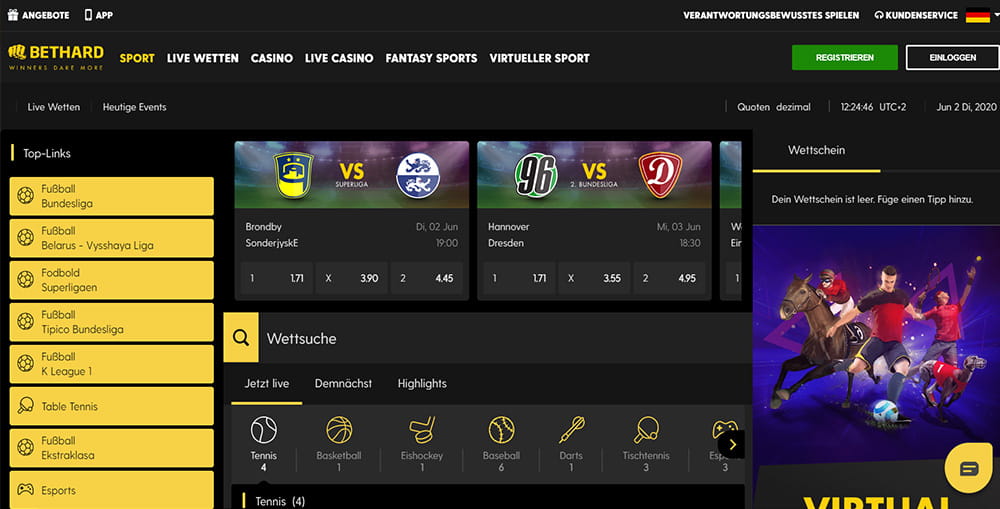Click football icon beside Belarus Vysshaya Liga

click(x=26, y=237)
